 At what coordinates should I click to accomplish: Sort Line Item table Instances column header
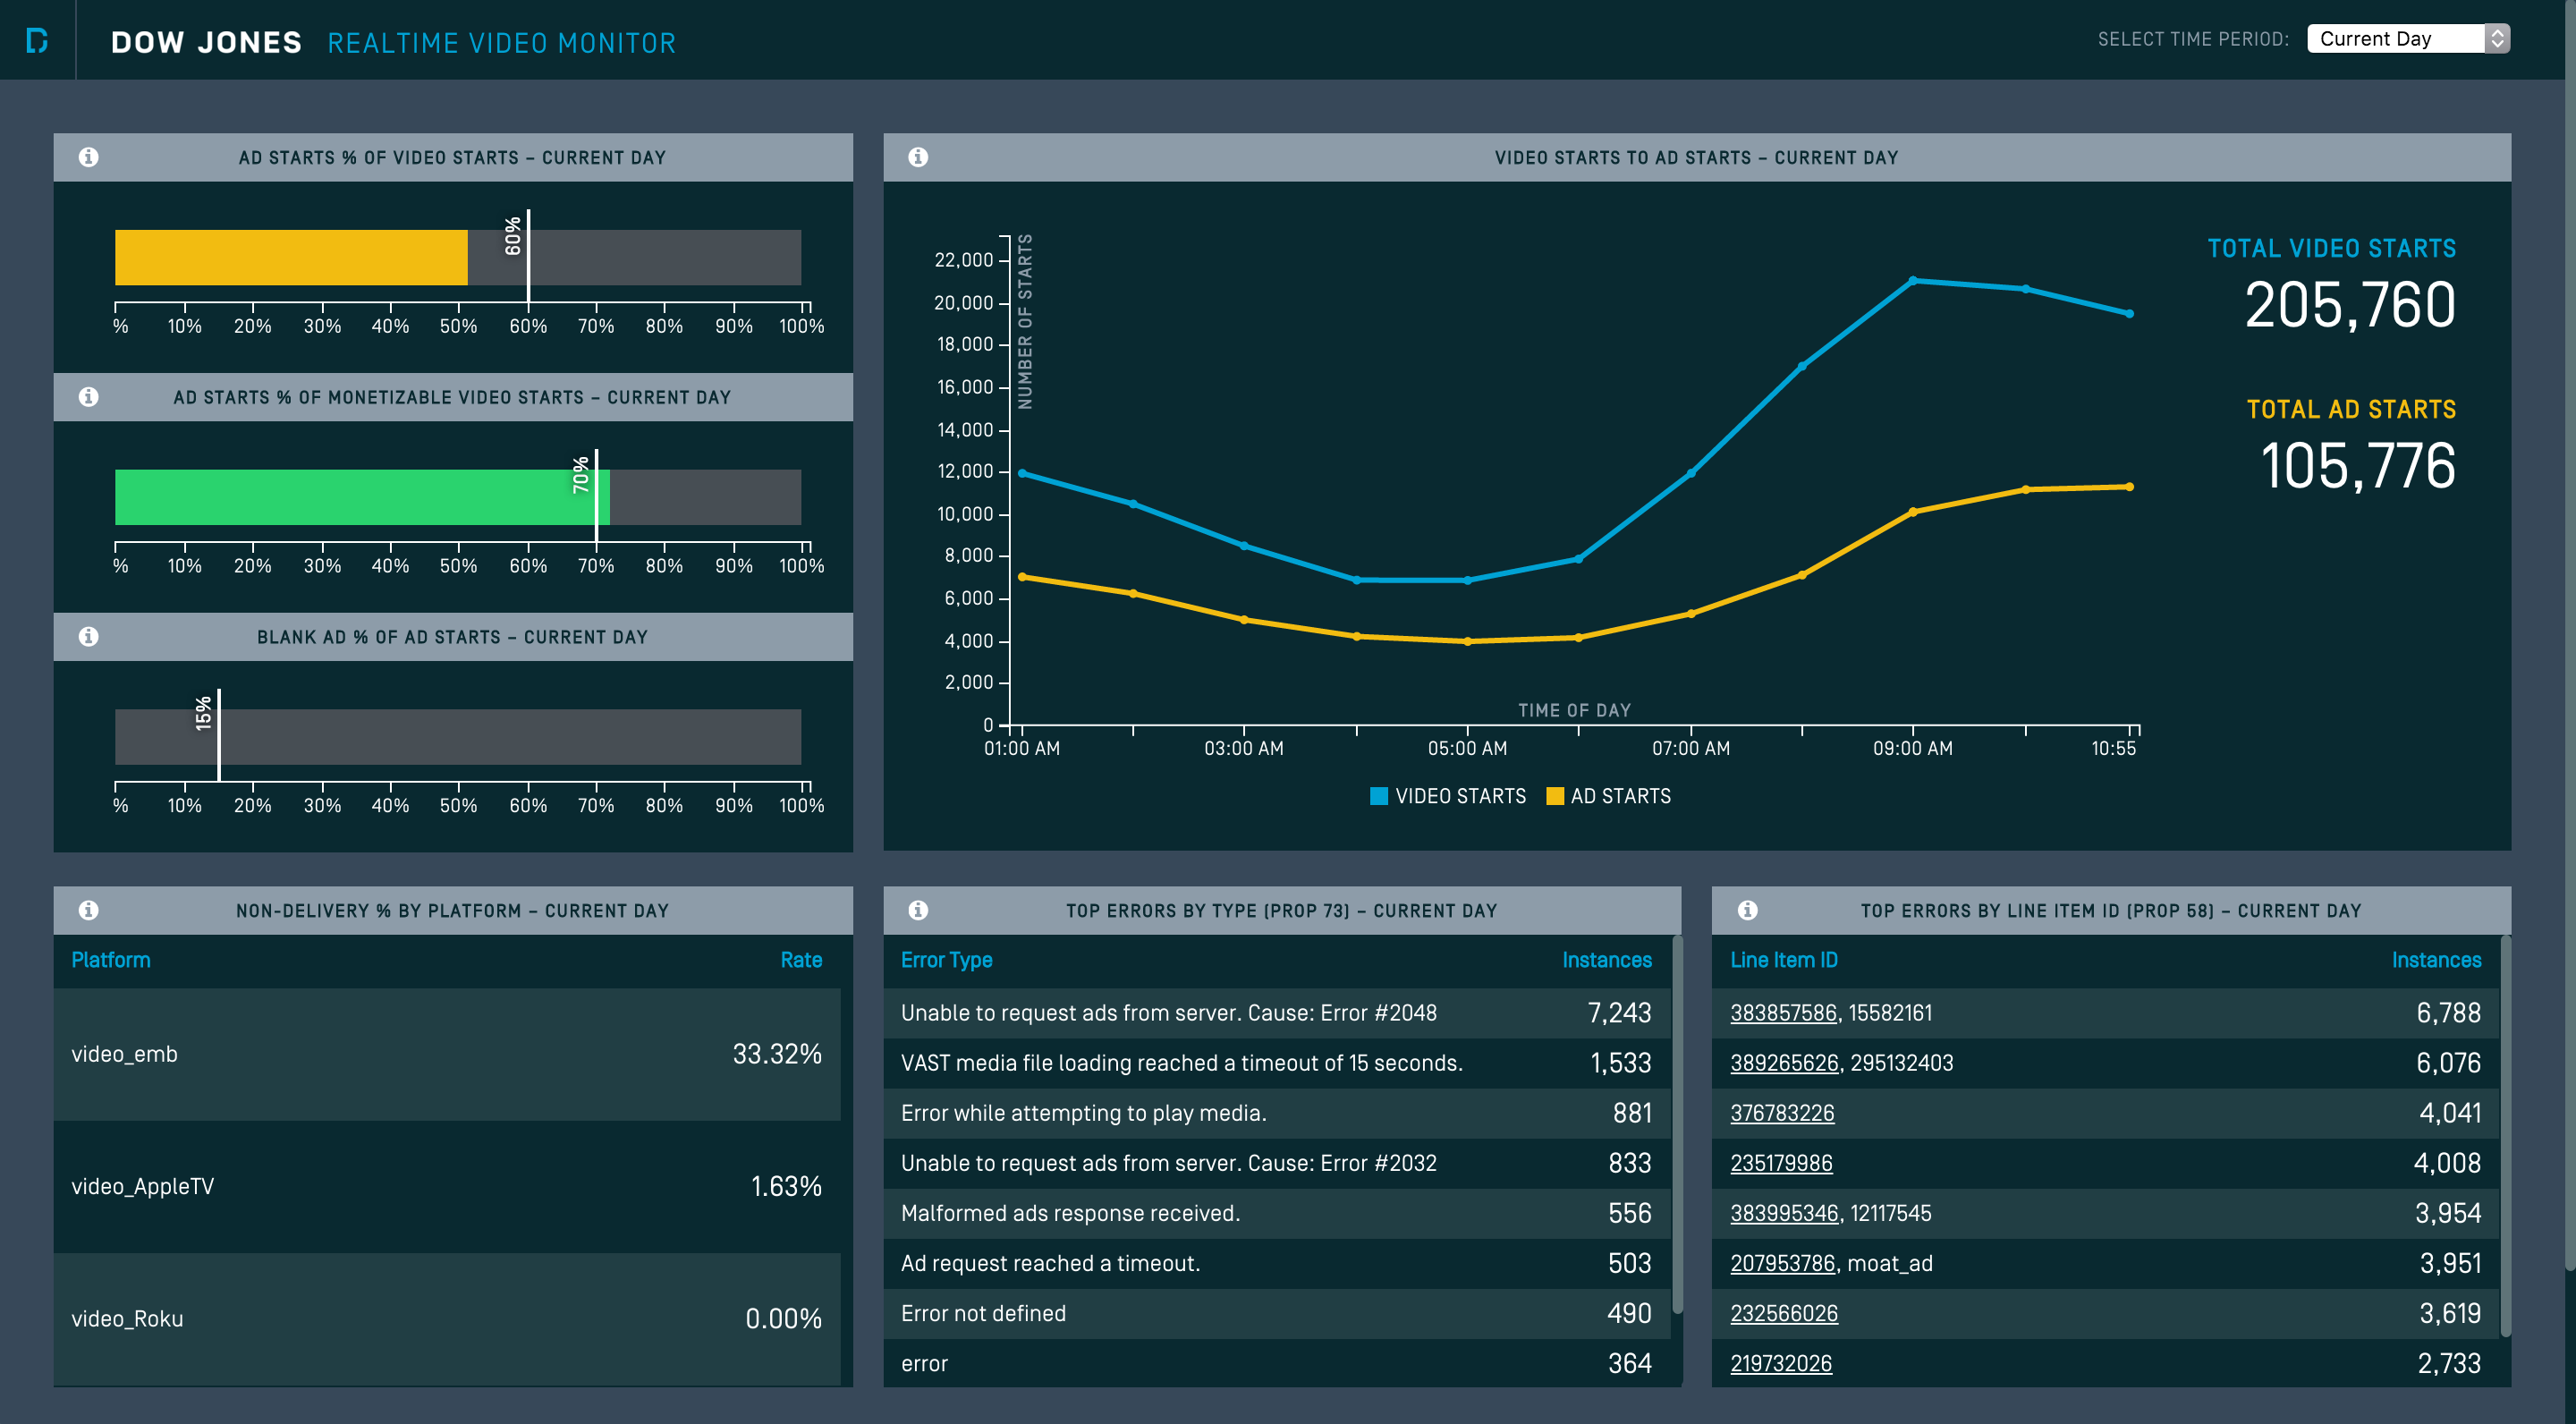(2436, 960)
